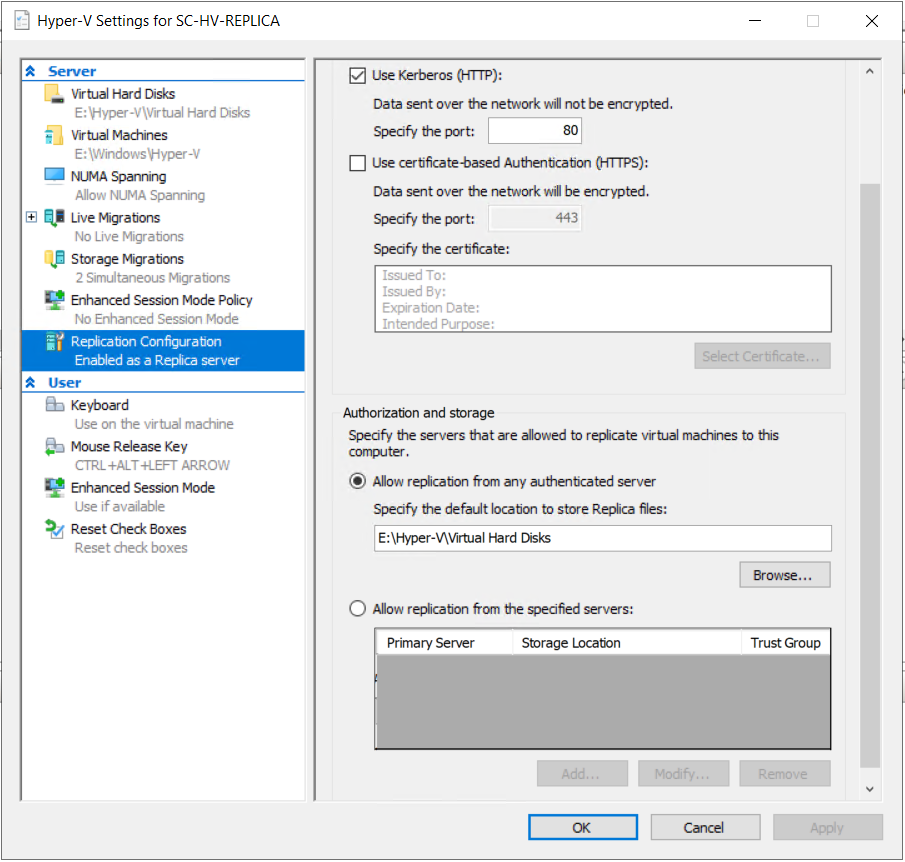
Task: Click the user Enhanced Session Mode icon
Action: tap(54, 488)
